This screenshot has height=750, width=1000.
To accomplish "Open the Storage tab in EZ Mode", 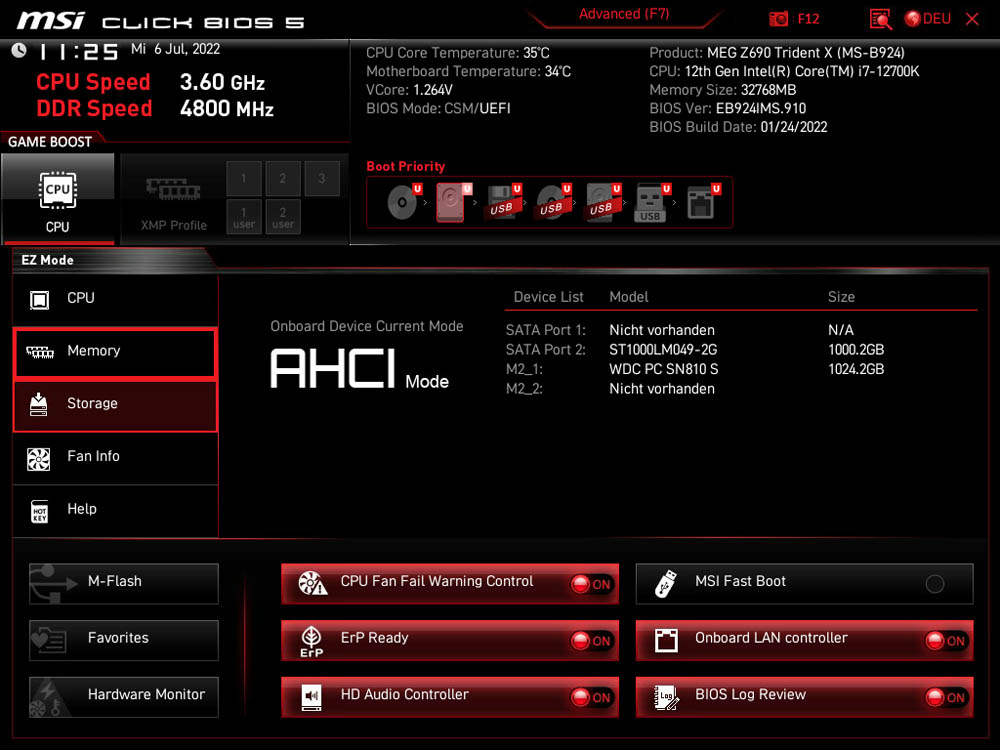I will click(x=115, y=406).
